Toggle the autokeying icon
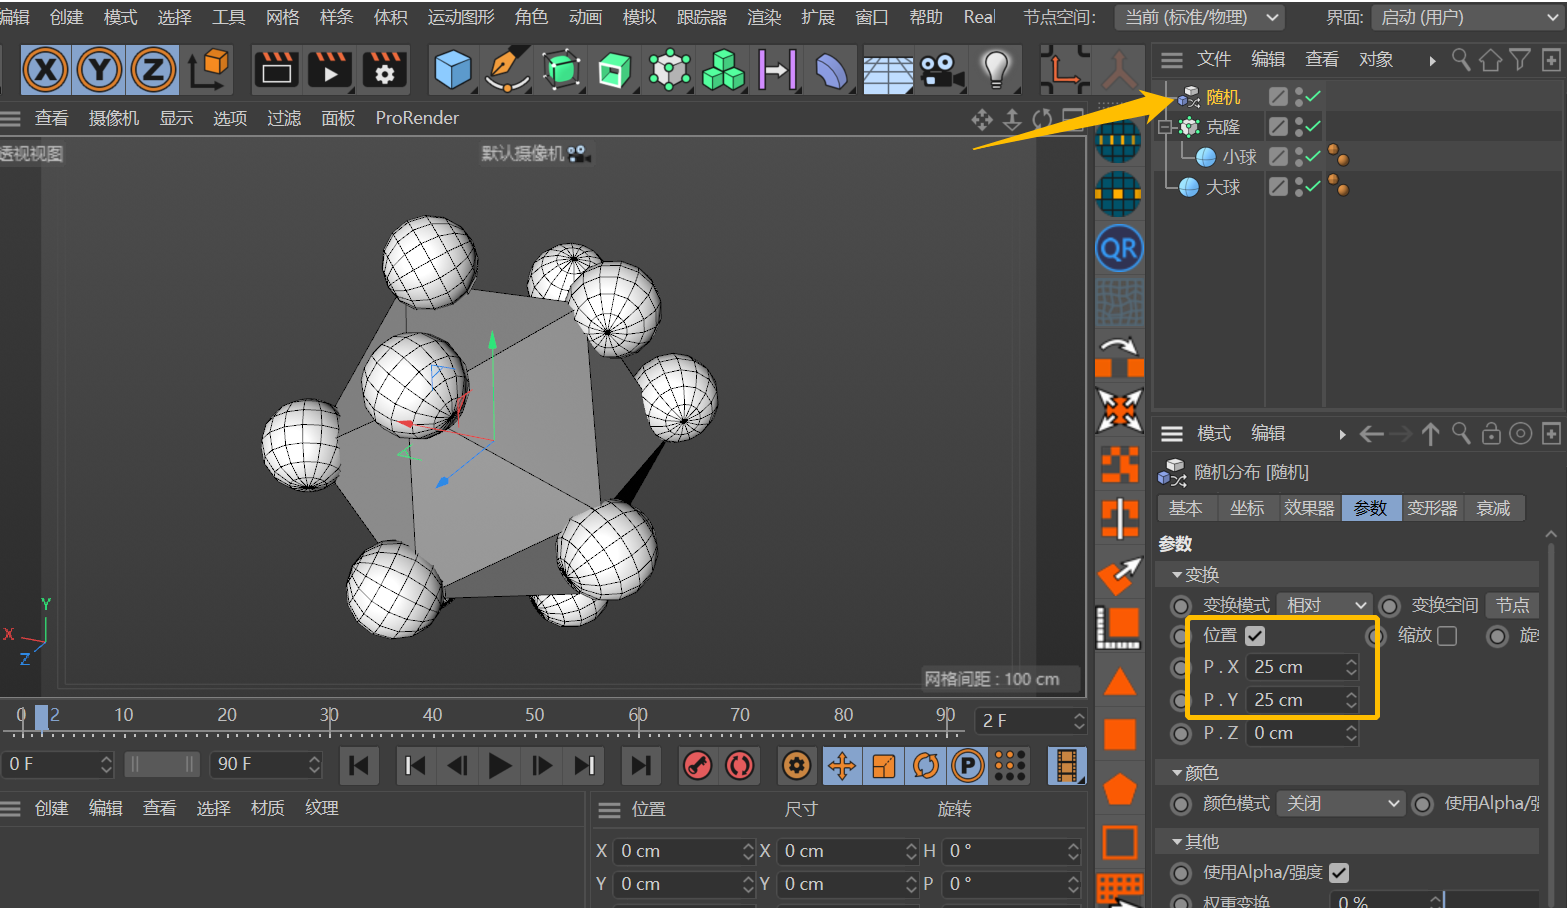 click(x=740, y=766)
